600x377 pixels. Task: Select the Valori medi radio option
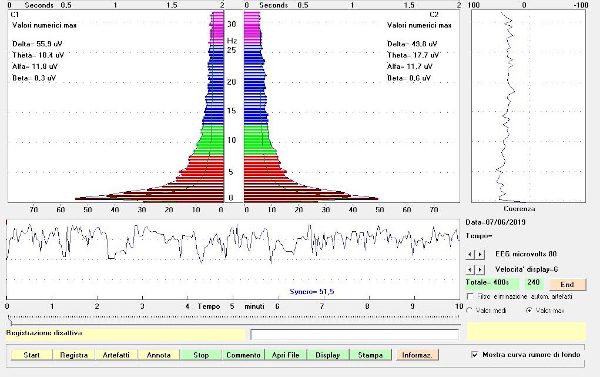(x=470, y=310)
